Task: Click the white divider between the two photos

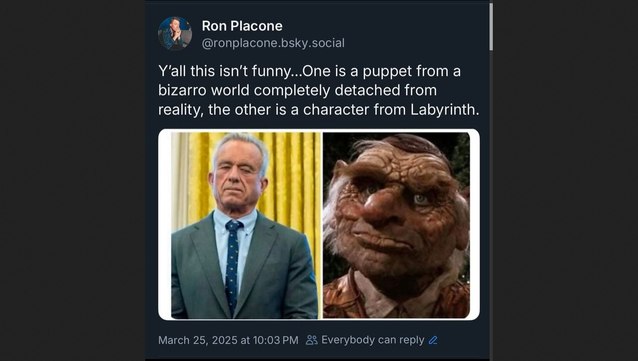Action: pos(322,225)
